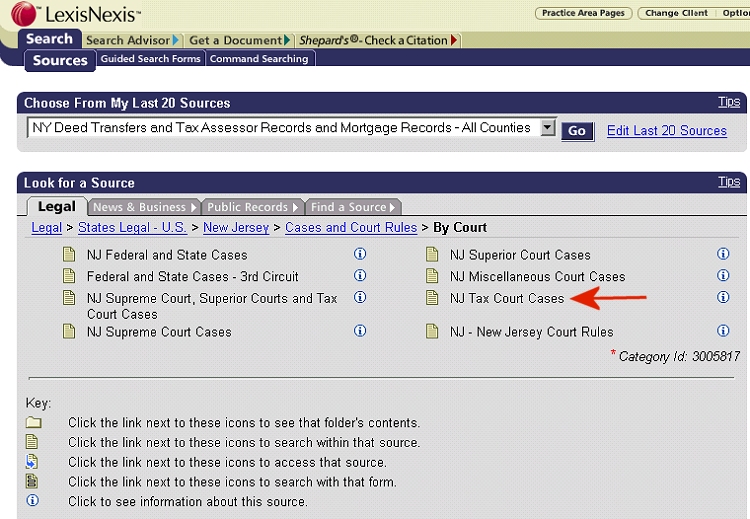The width and height of the screenshot is (750, 519).
Task: Open NJ Superior Court Cases source
Action: [x=520, y=255]
